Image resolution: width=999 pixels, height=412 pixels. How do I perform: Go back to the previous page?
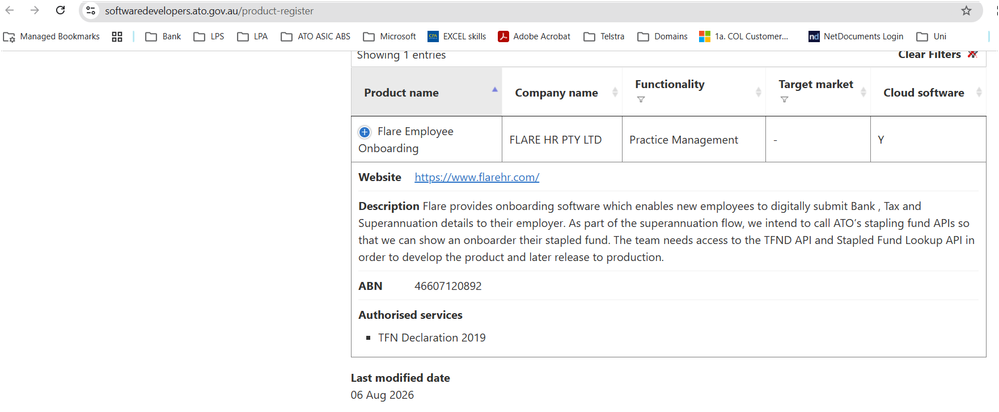[10, 10]
